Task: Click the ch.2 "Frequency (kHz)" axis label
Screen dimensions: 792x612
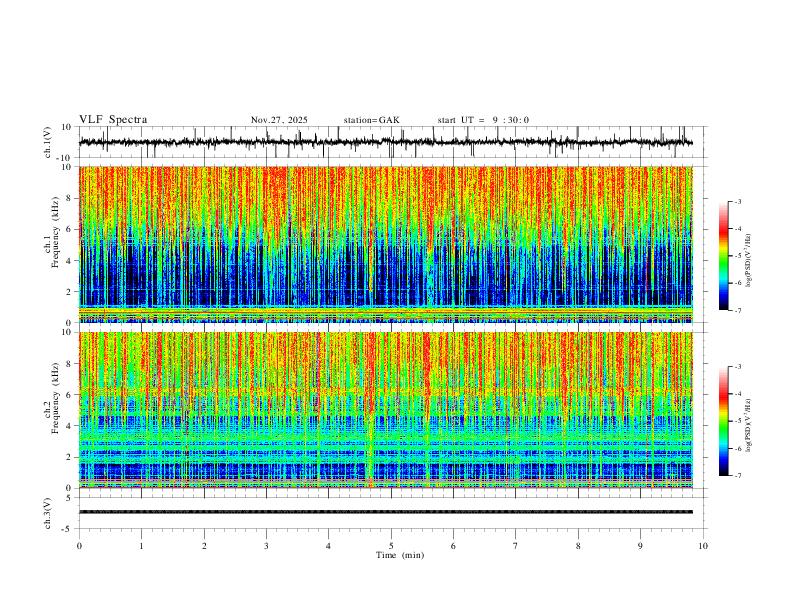Action: [55, 398]
